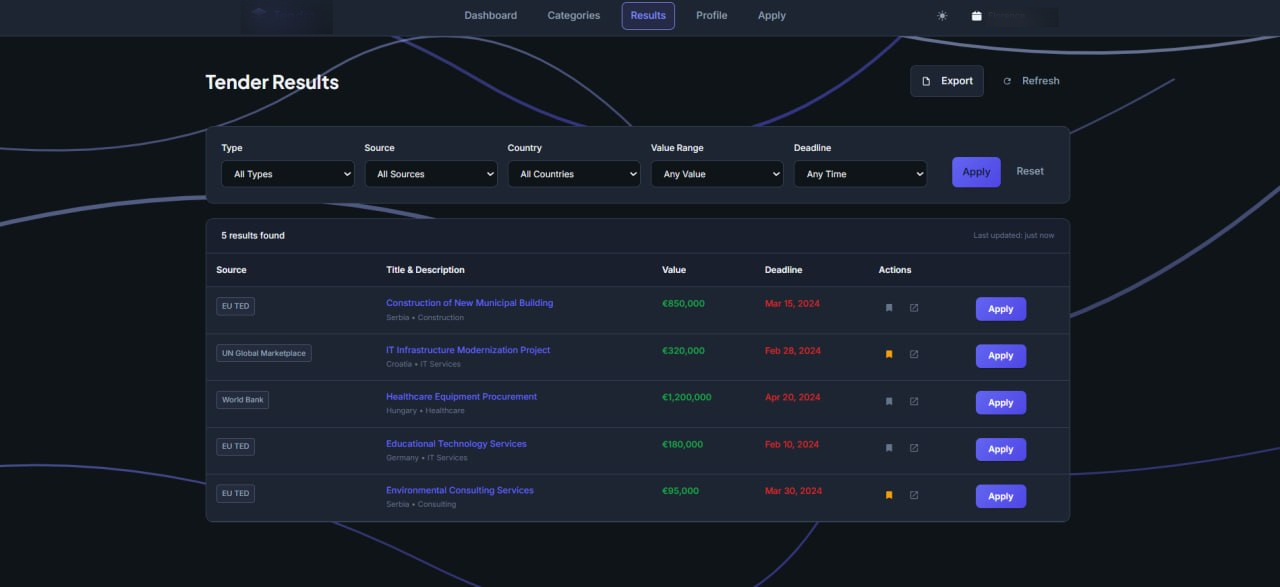This screenshot has height=587, width=1280.
Task: Open the Type filter dropdown
Action: point(288,174)
